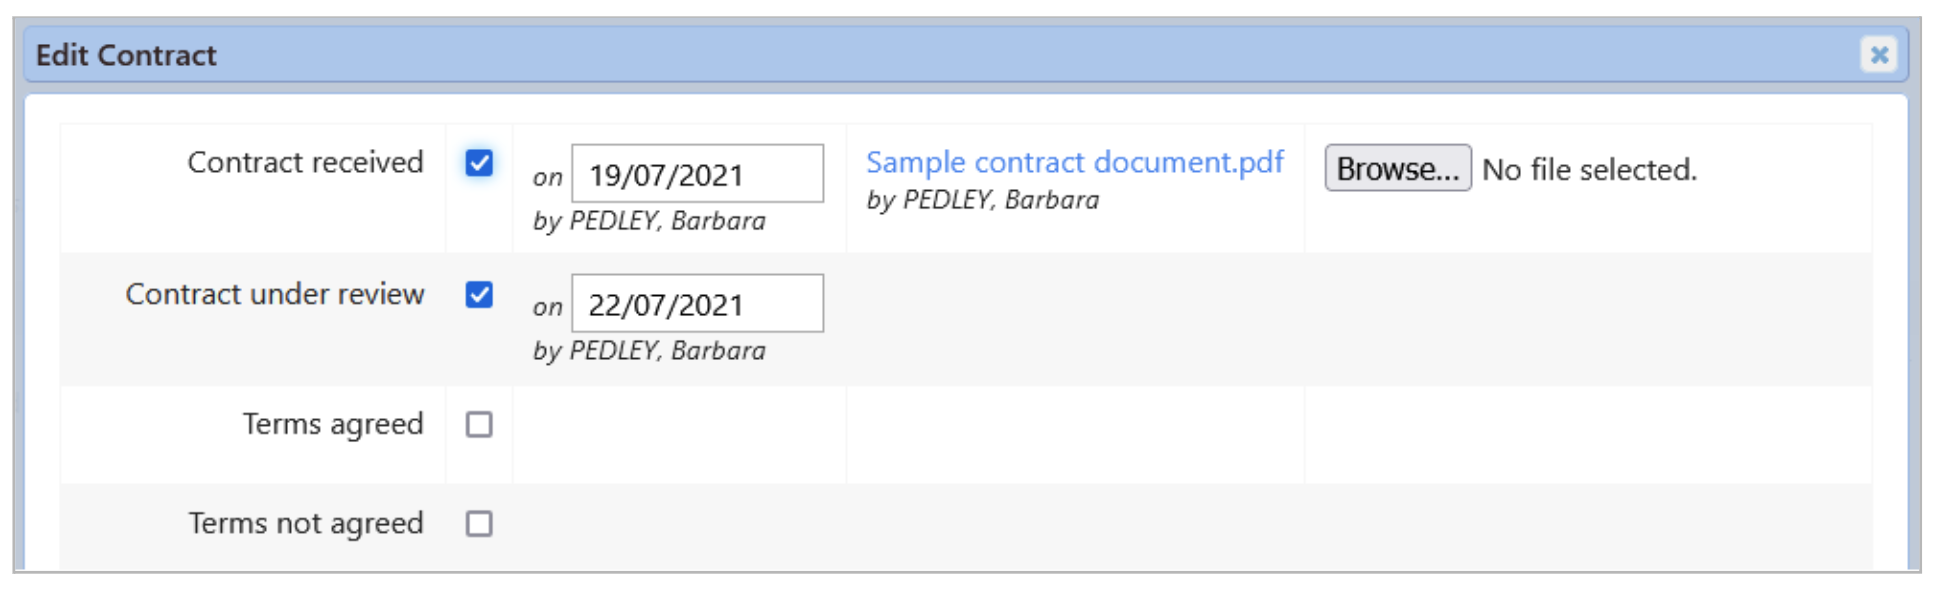Uncheck the Contract received checkbox

(479, 163)
